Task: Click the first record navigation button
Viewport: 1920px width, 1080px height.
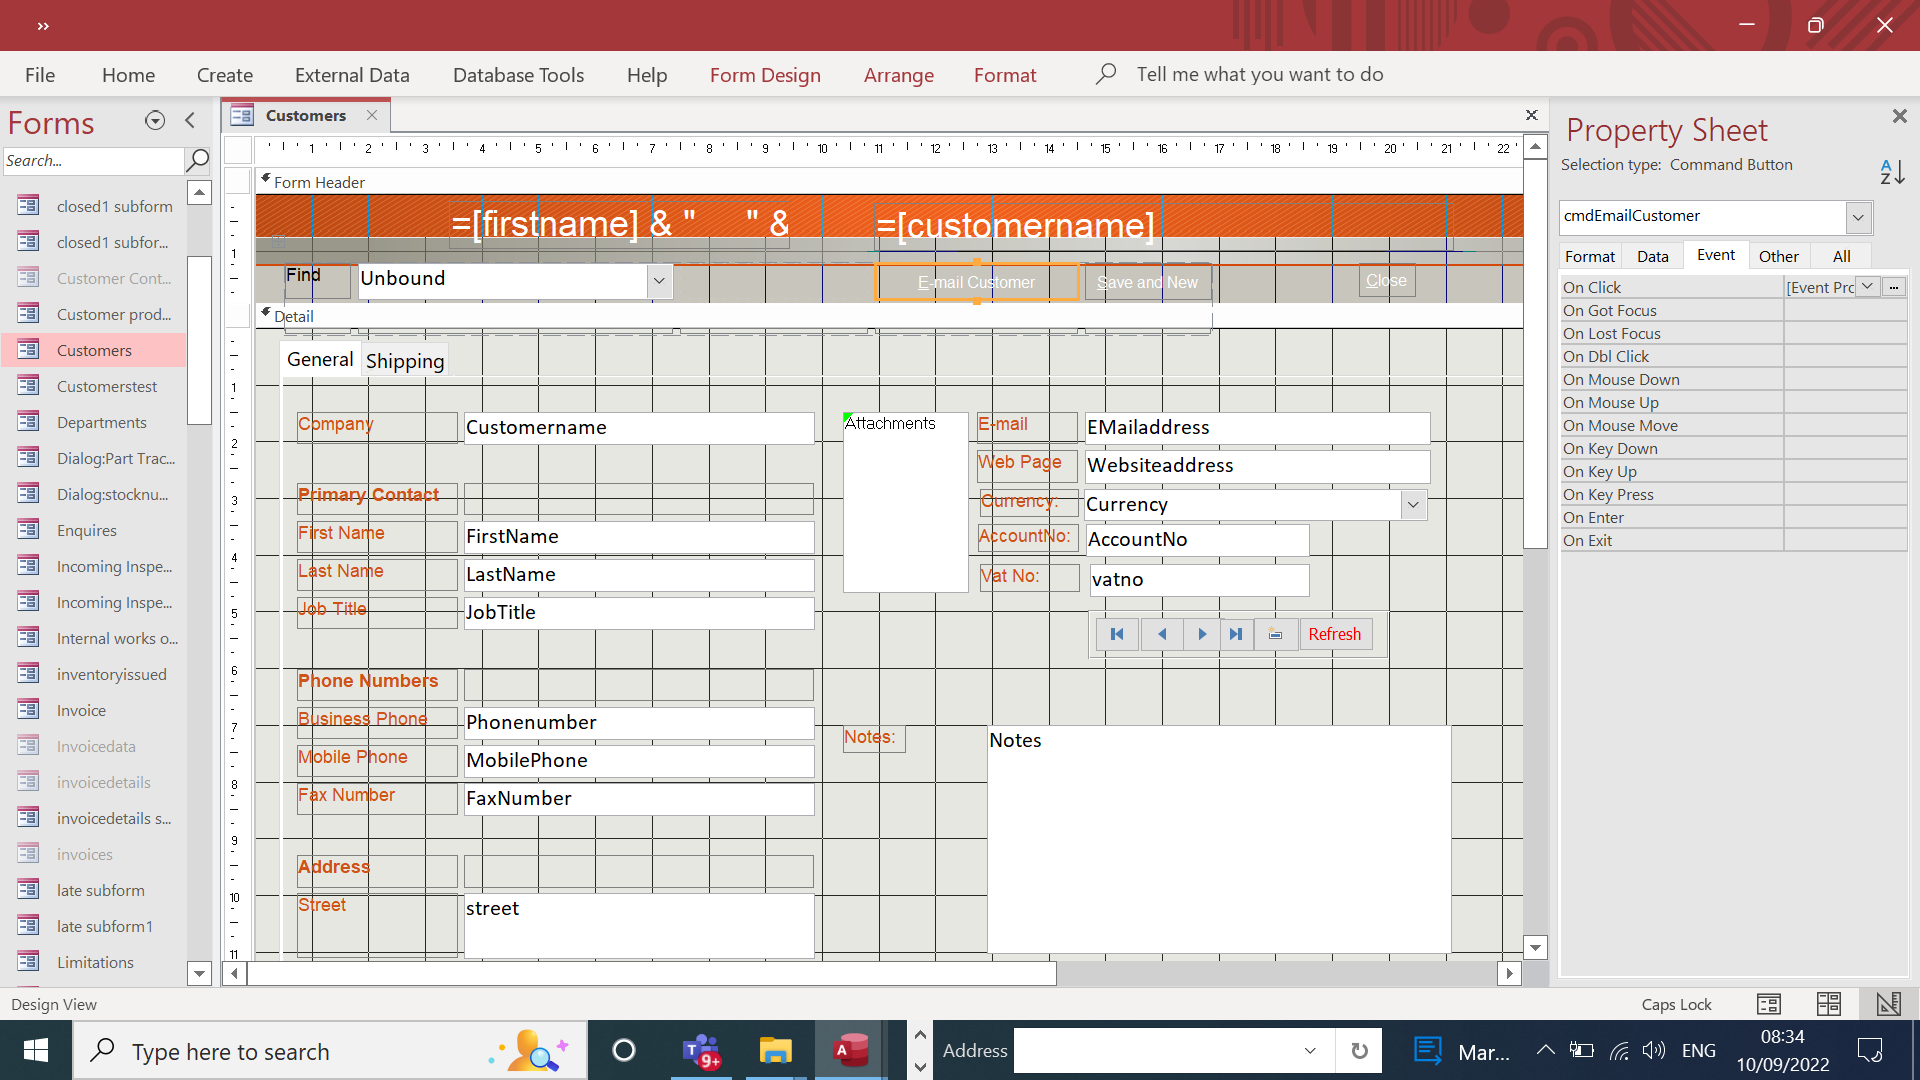Action: coord(1117,634)
